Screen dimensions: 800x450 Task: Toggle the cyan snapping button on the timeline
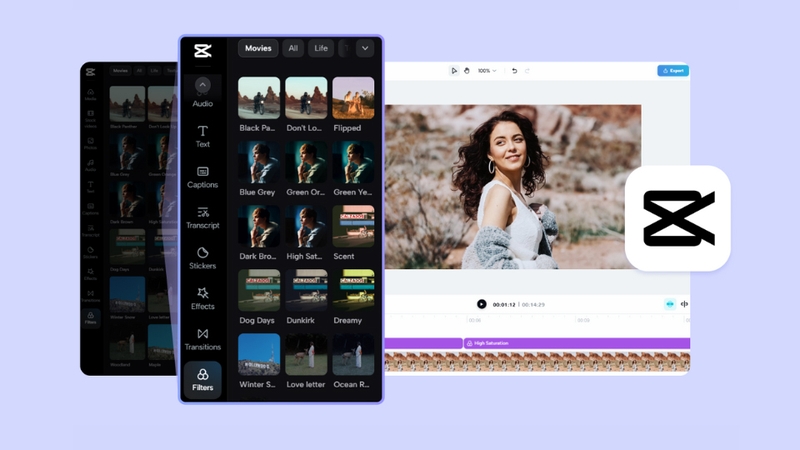pos(670,304)
